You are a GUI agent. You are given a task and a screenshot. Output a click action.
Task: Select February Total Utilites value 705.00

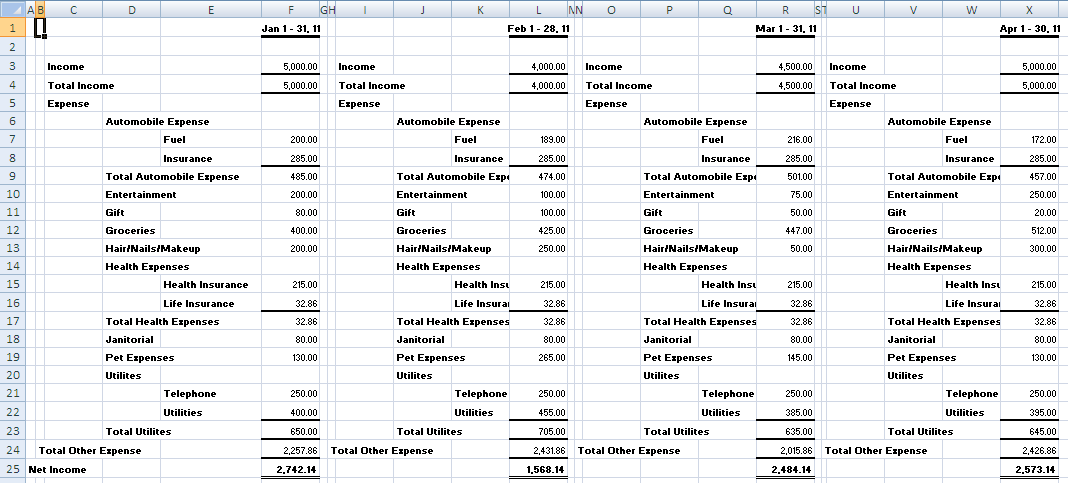pos(539,431)
